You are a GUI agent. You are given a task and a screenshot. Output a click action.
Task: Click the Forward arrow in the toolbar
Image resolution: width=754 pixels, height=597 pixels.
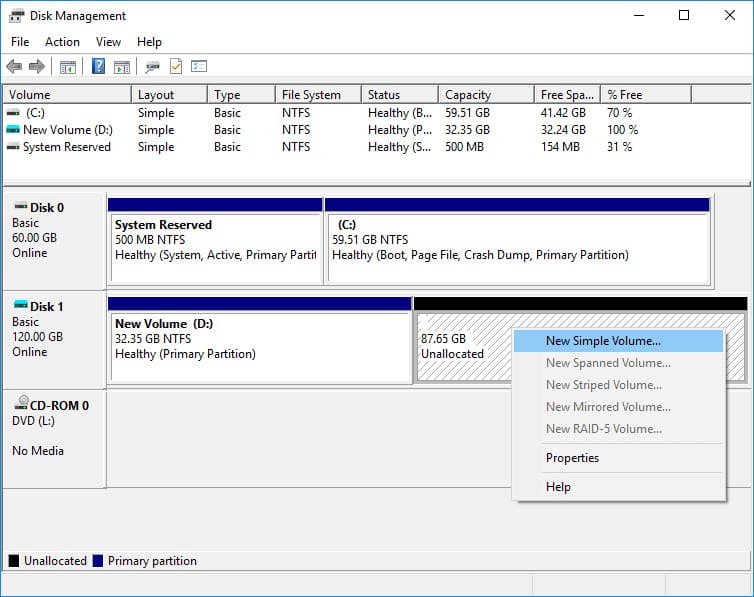(37, 67)
